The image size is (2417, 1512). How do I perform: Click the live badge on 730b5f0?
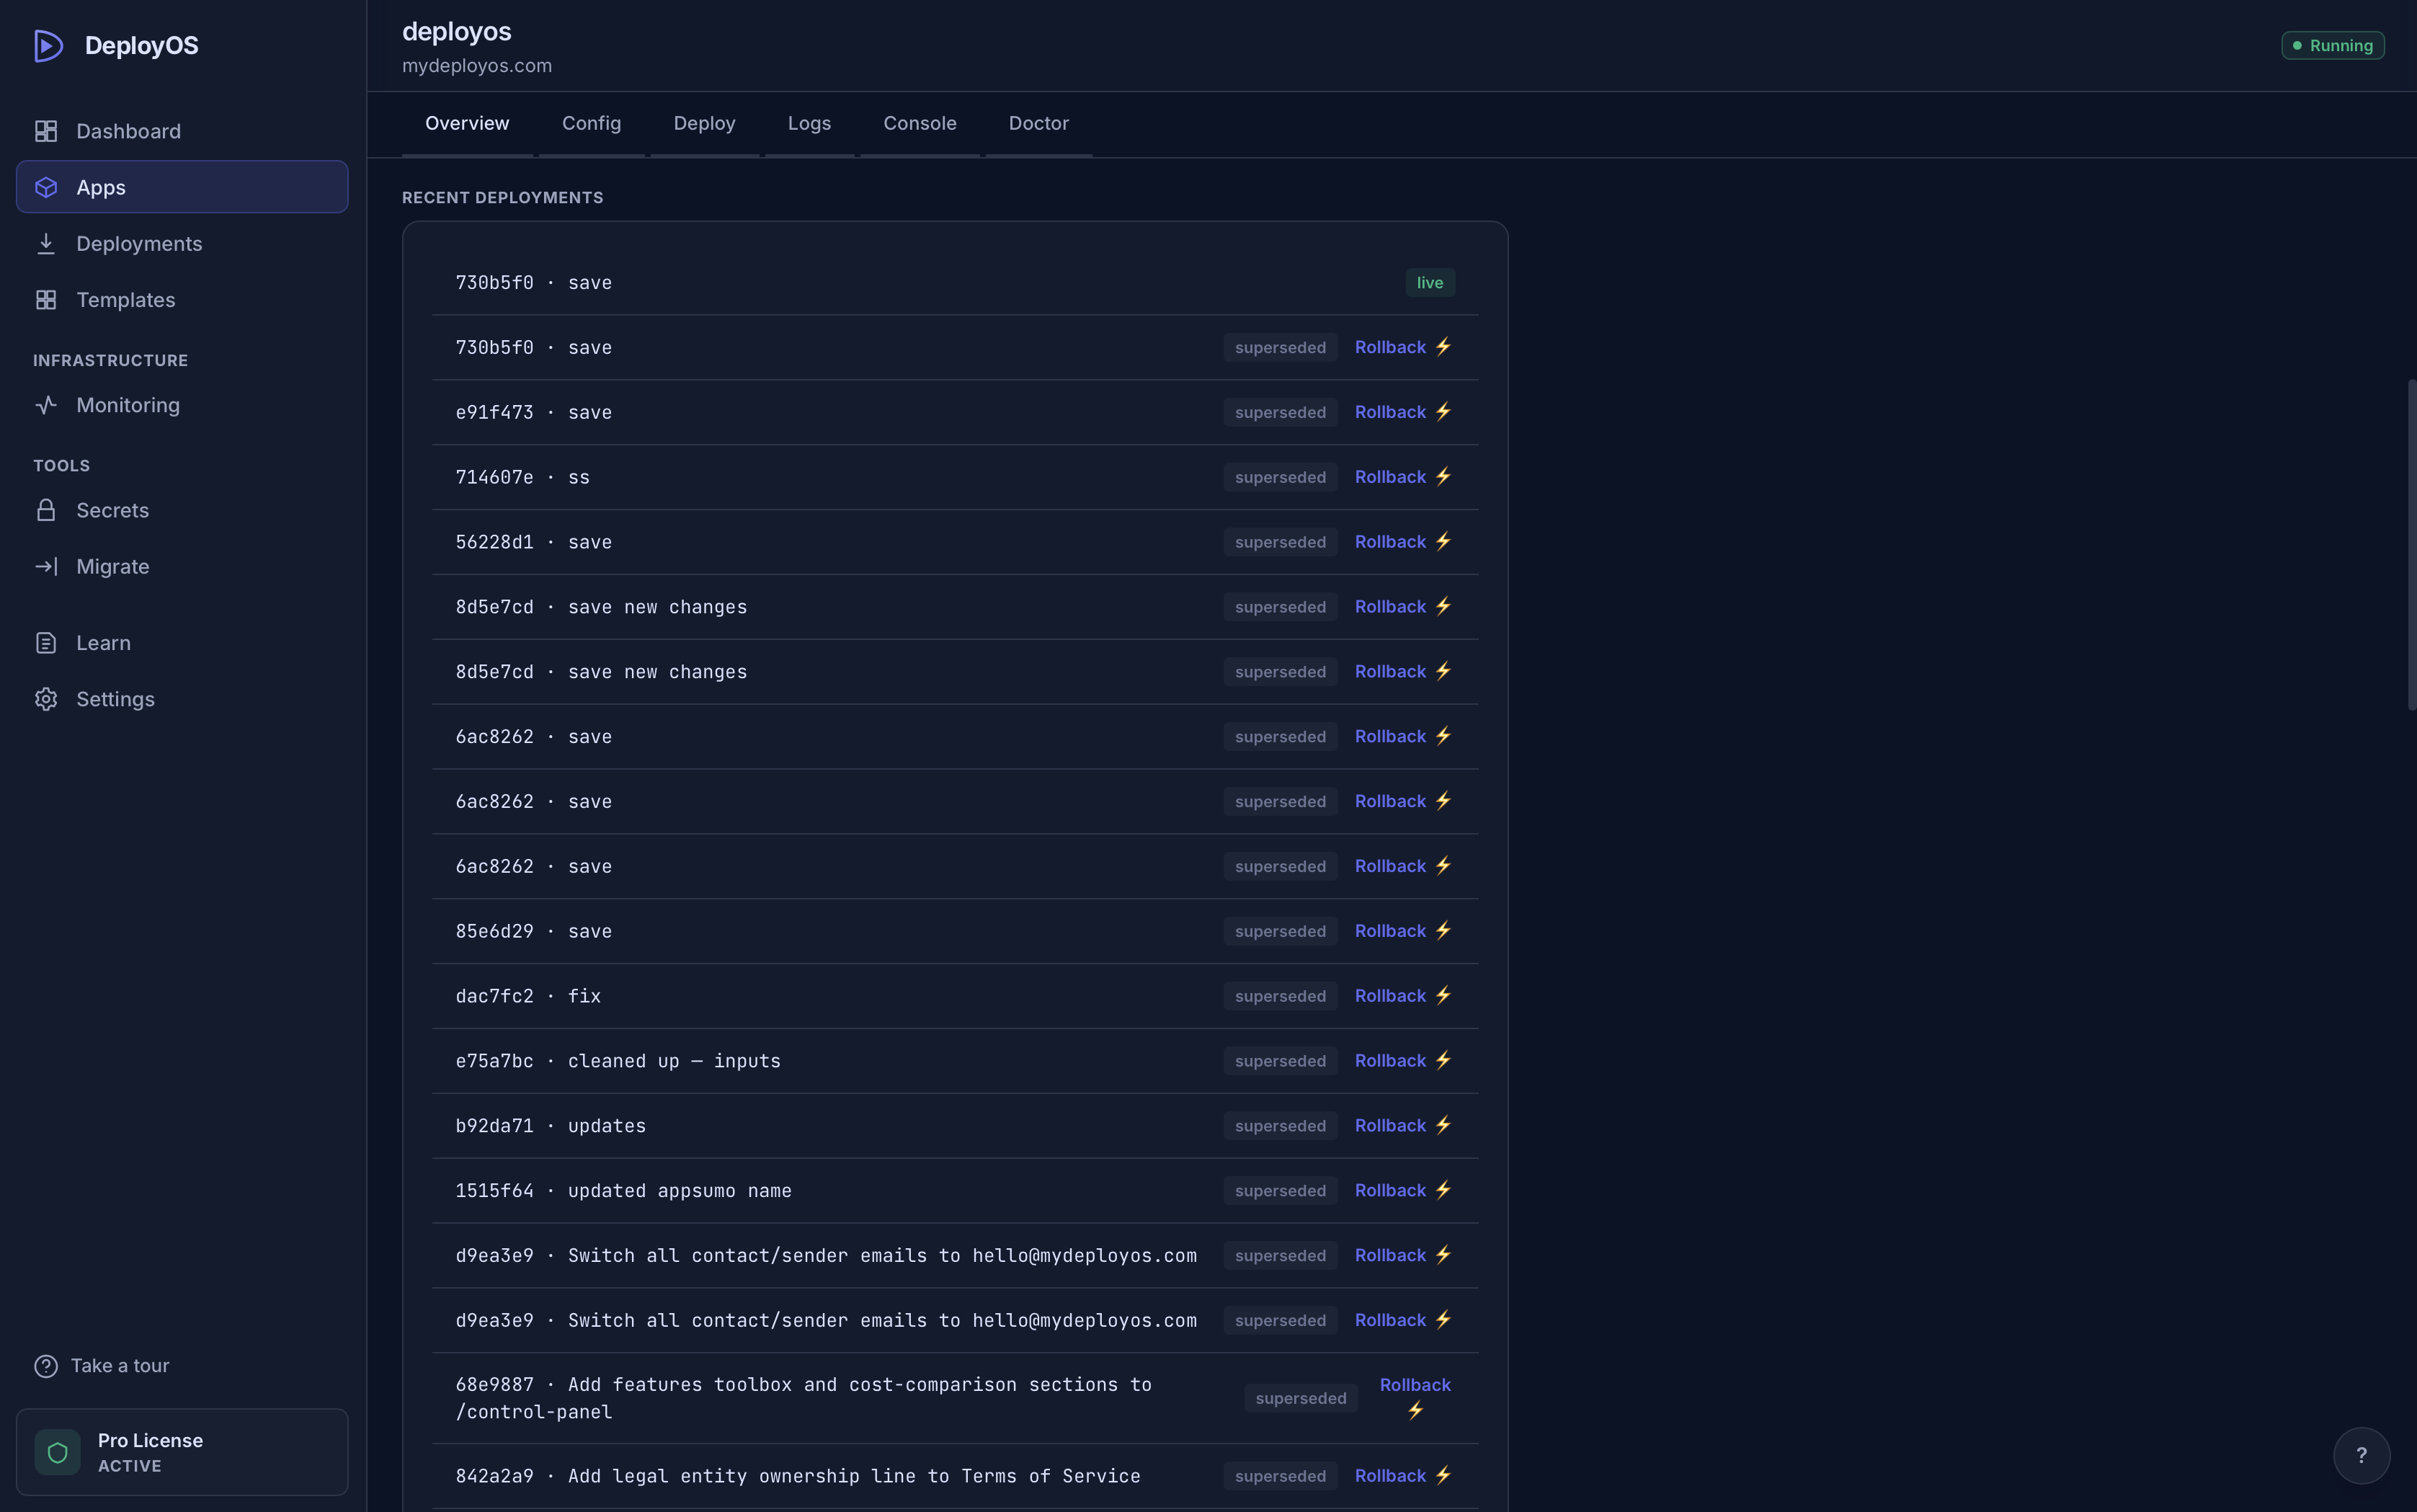tap(1430, 283)
